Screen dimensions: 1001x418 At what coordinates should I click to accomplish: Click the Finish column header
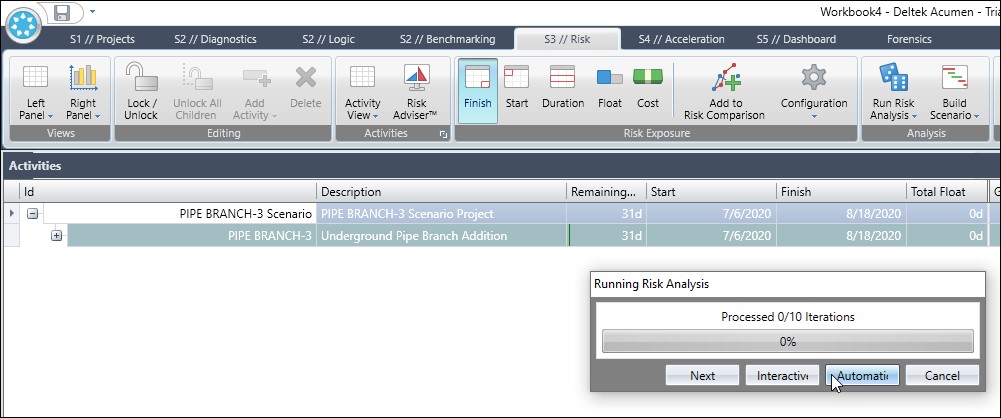841,191
